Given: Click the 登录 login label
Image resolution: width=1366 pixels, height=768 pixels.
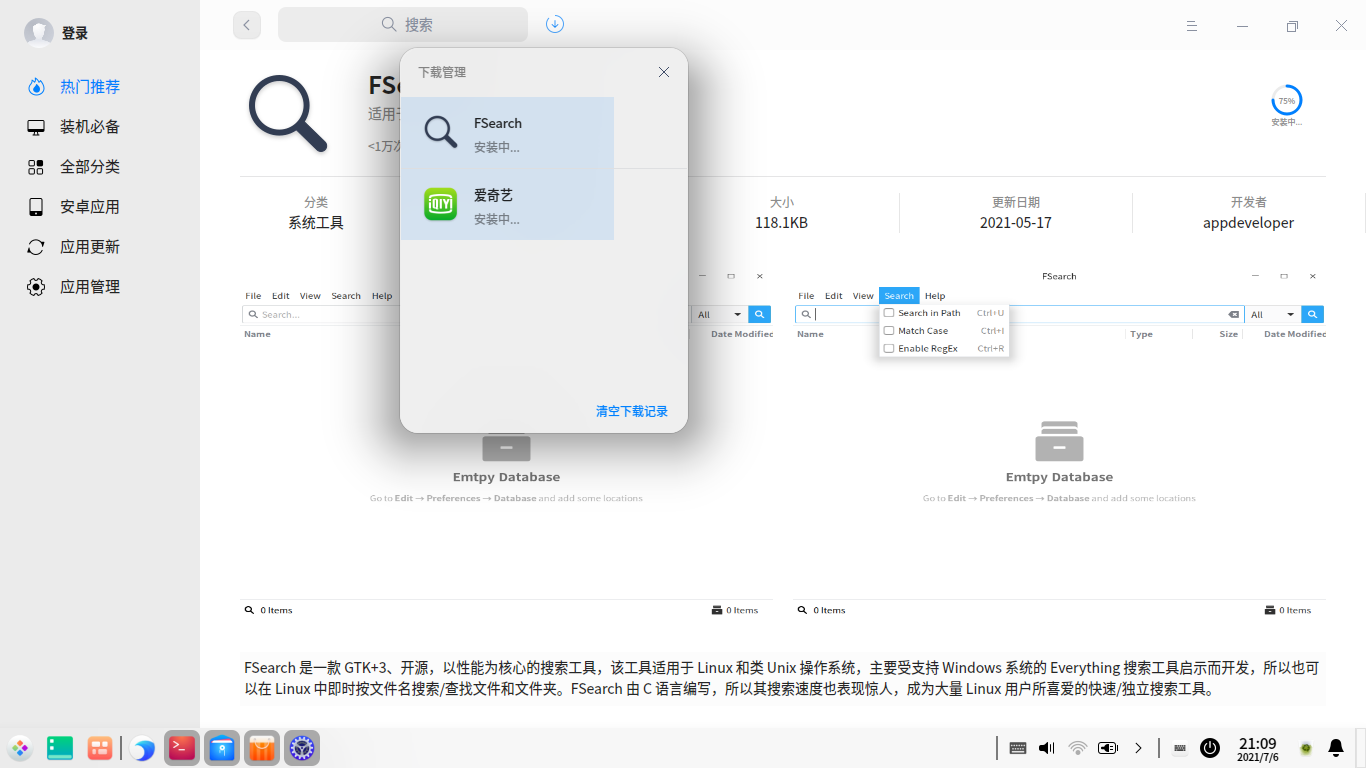Looking at the screenshot, I should (x=75, y=33).
